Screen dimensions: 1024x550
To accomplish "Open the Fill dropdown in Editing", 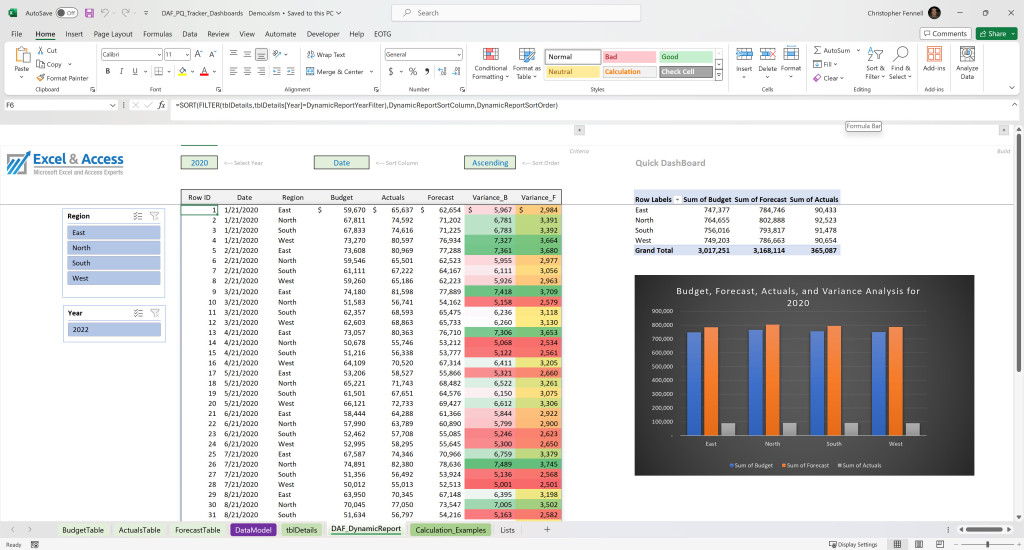I will tap(835, 64).
